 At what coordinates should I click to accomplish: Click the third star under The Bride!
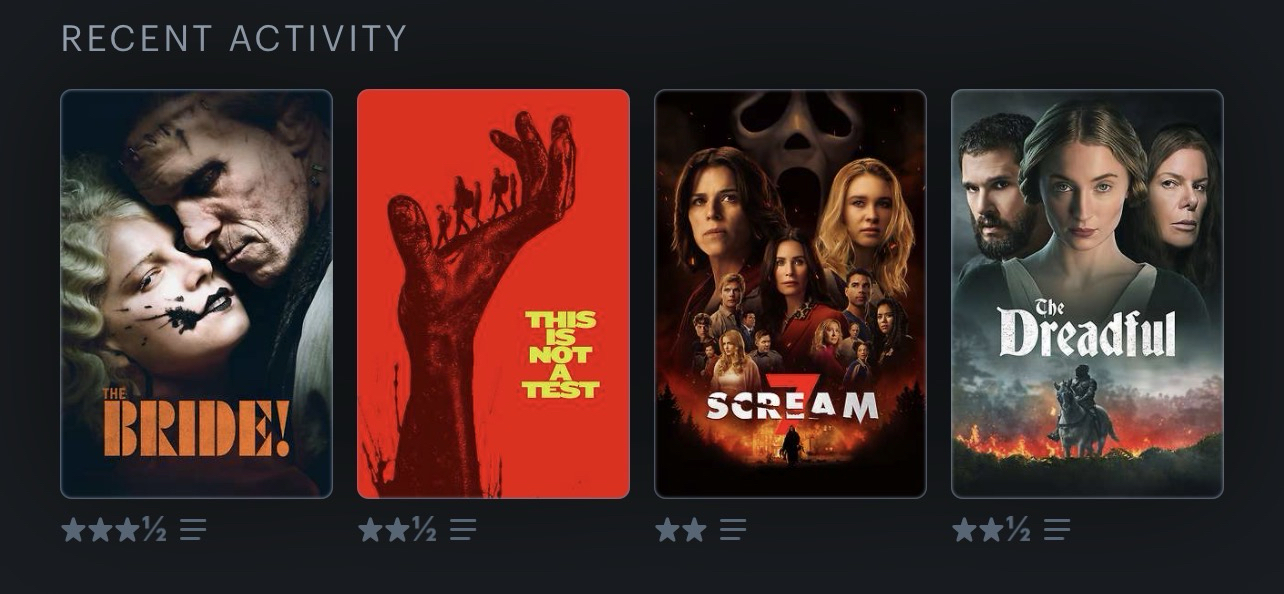pyautogui.click(x=127, y=530)
